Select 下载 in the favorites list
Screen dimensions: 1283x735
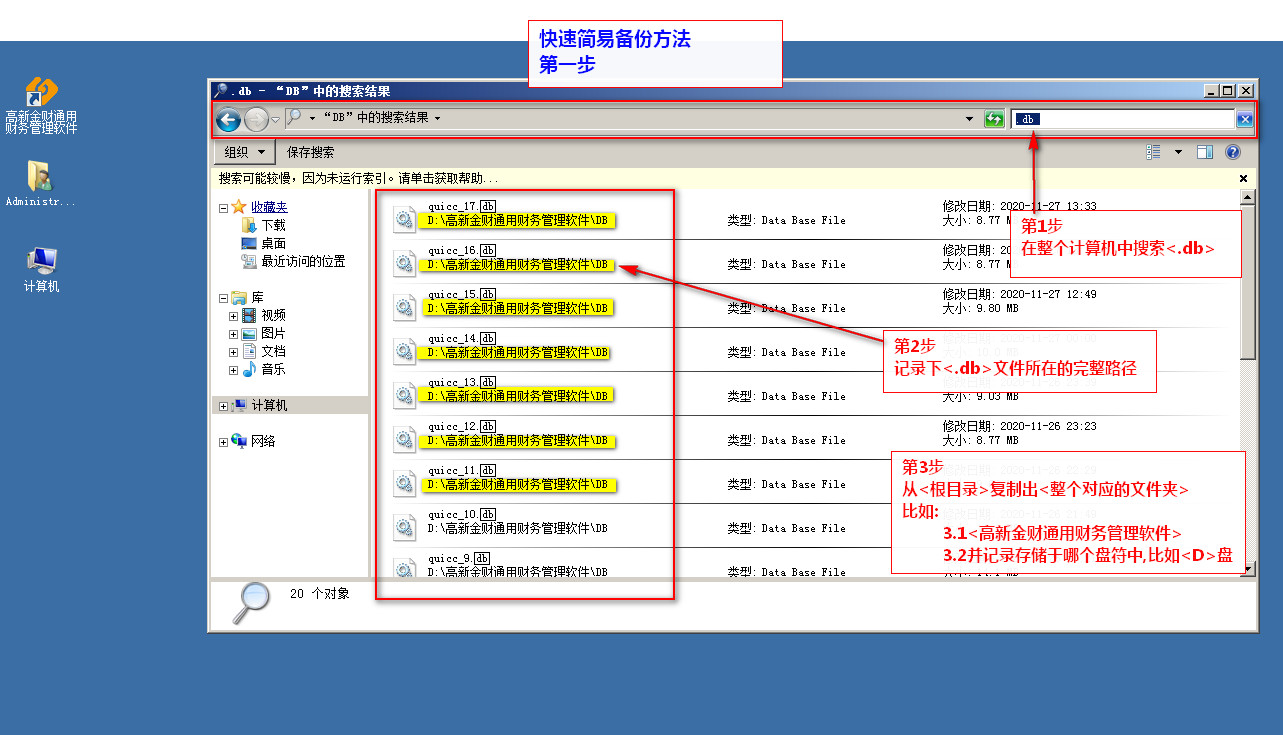tap(273, 225)
